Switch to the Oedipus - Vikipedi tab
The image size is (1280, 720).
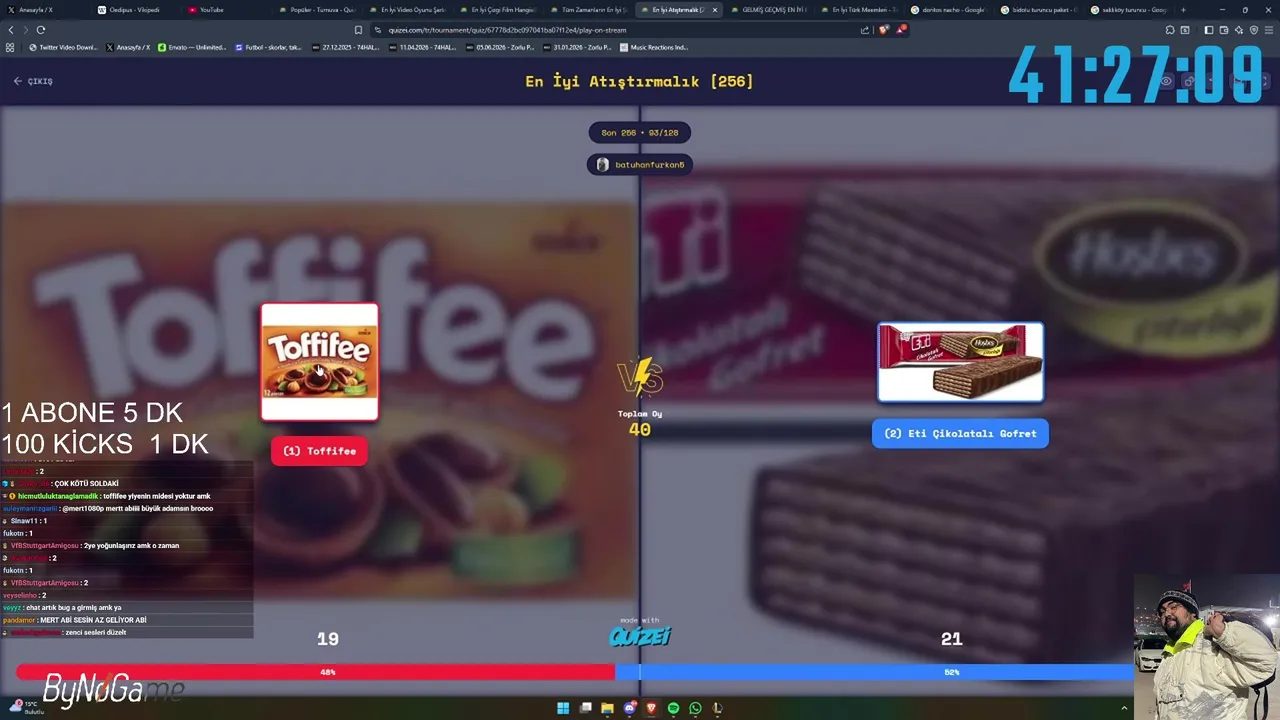pos(135,10)
